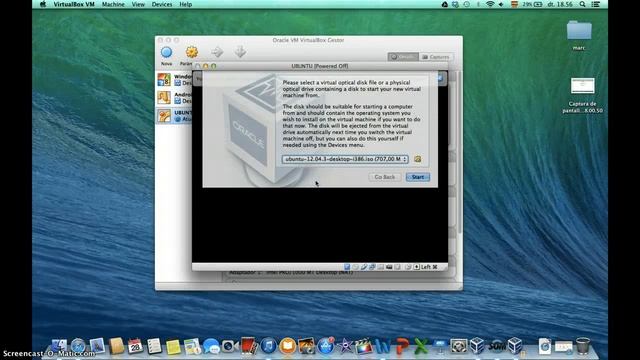640x360 pixels.
Task: Launch Safari from the Dock
Action: (x=78, y=346)
